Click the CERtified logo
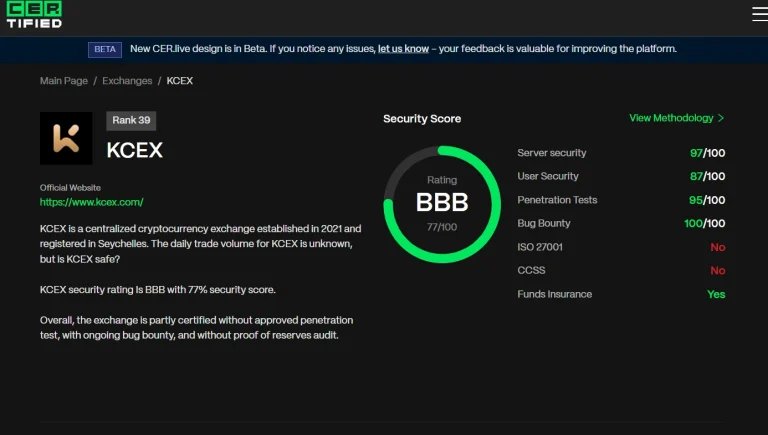 [x=34, y=15]
